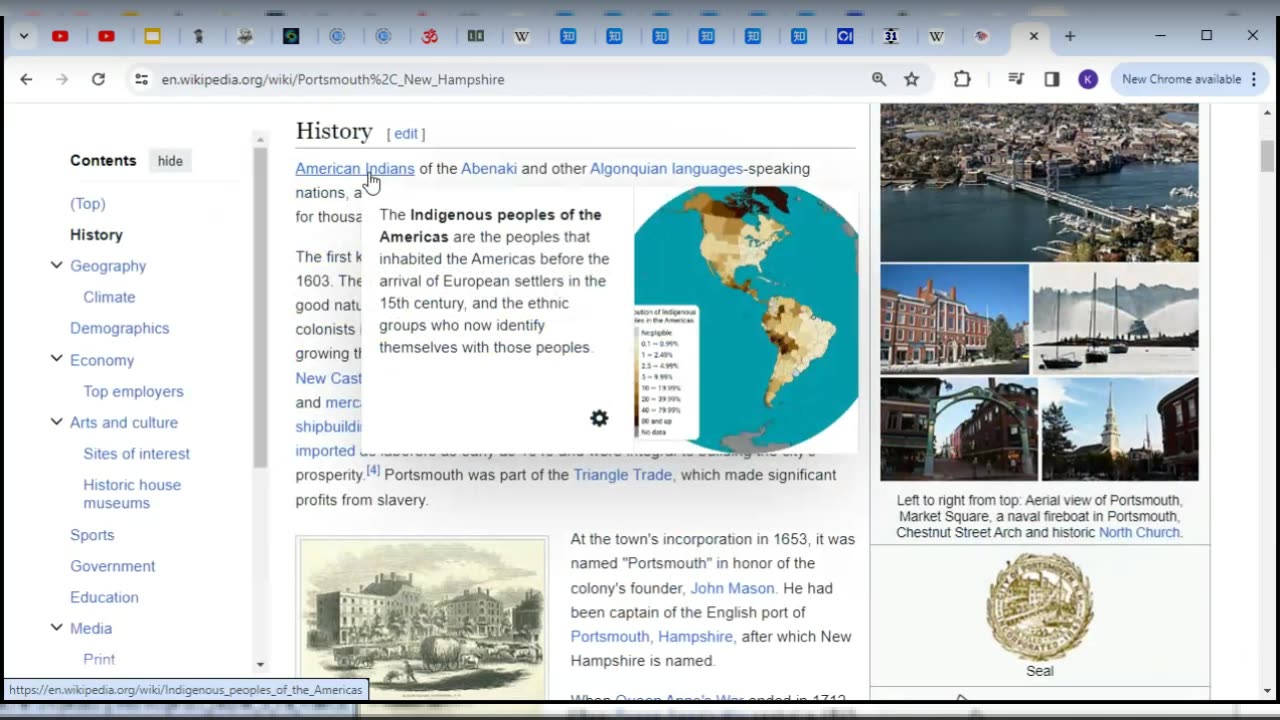
Task: Jump to (Top) in contents
Action: 88,204
